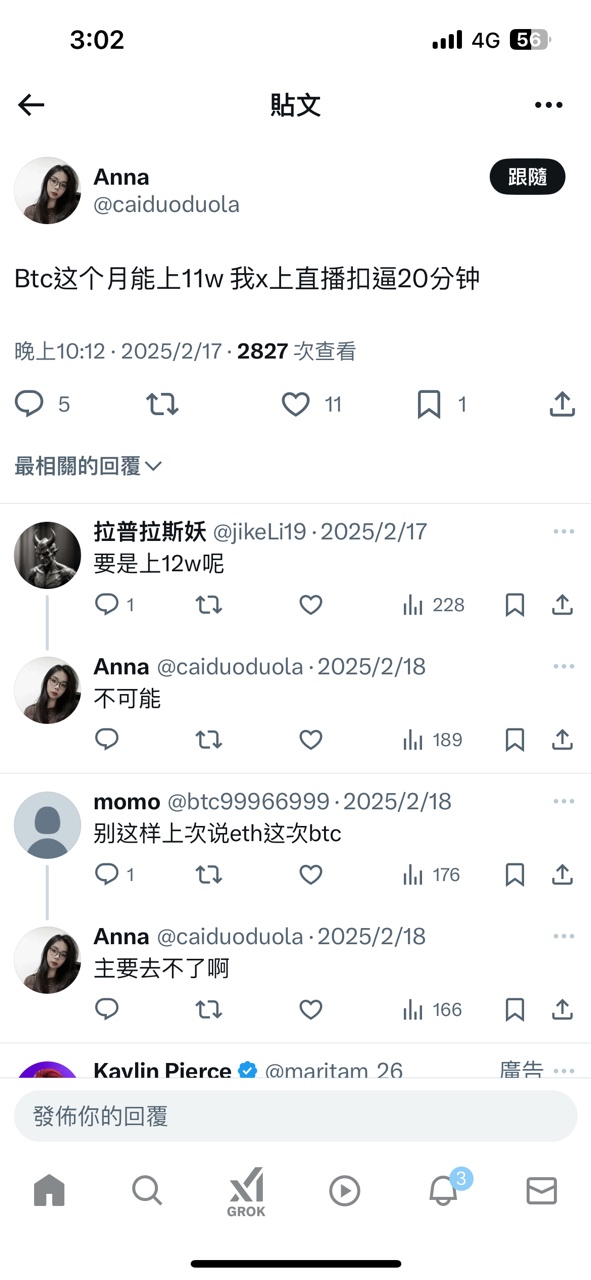The width and height of the screenshot is (591, 1280).
Task: Open the Grok tab
Action: point(246,1192)
